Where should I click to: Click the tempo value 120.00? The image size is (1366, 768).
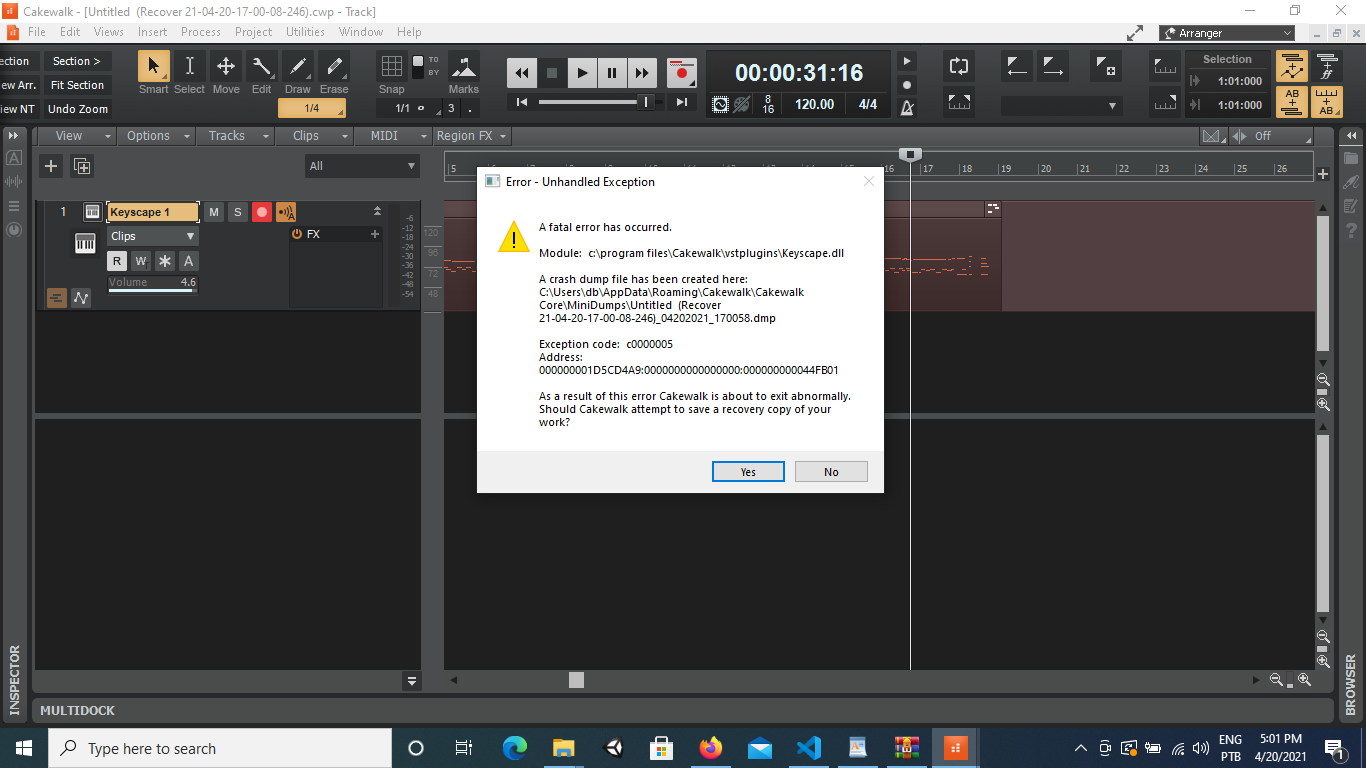coord(814,104)
